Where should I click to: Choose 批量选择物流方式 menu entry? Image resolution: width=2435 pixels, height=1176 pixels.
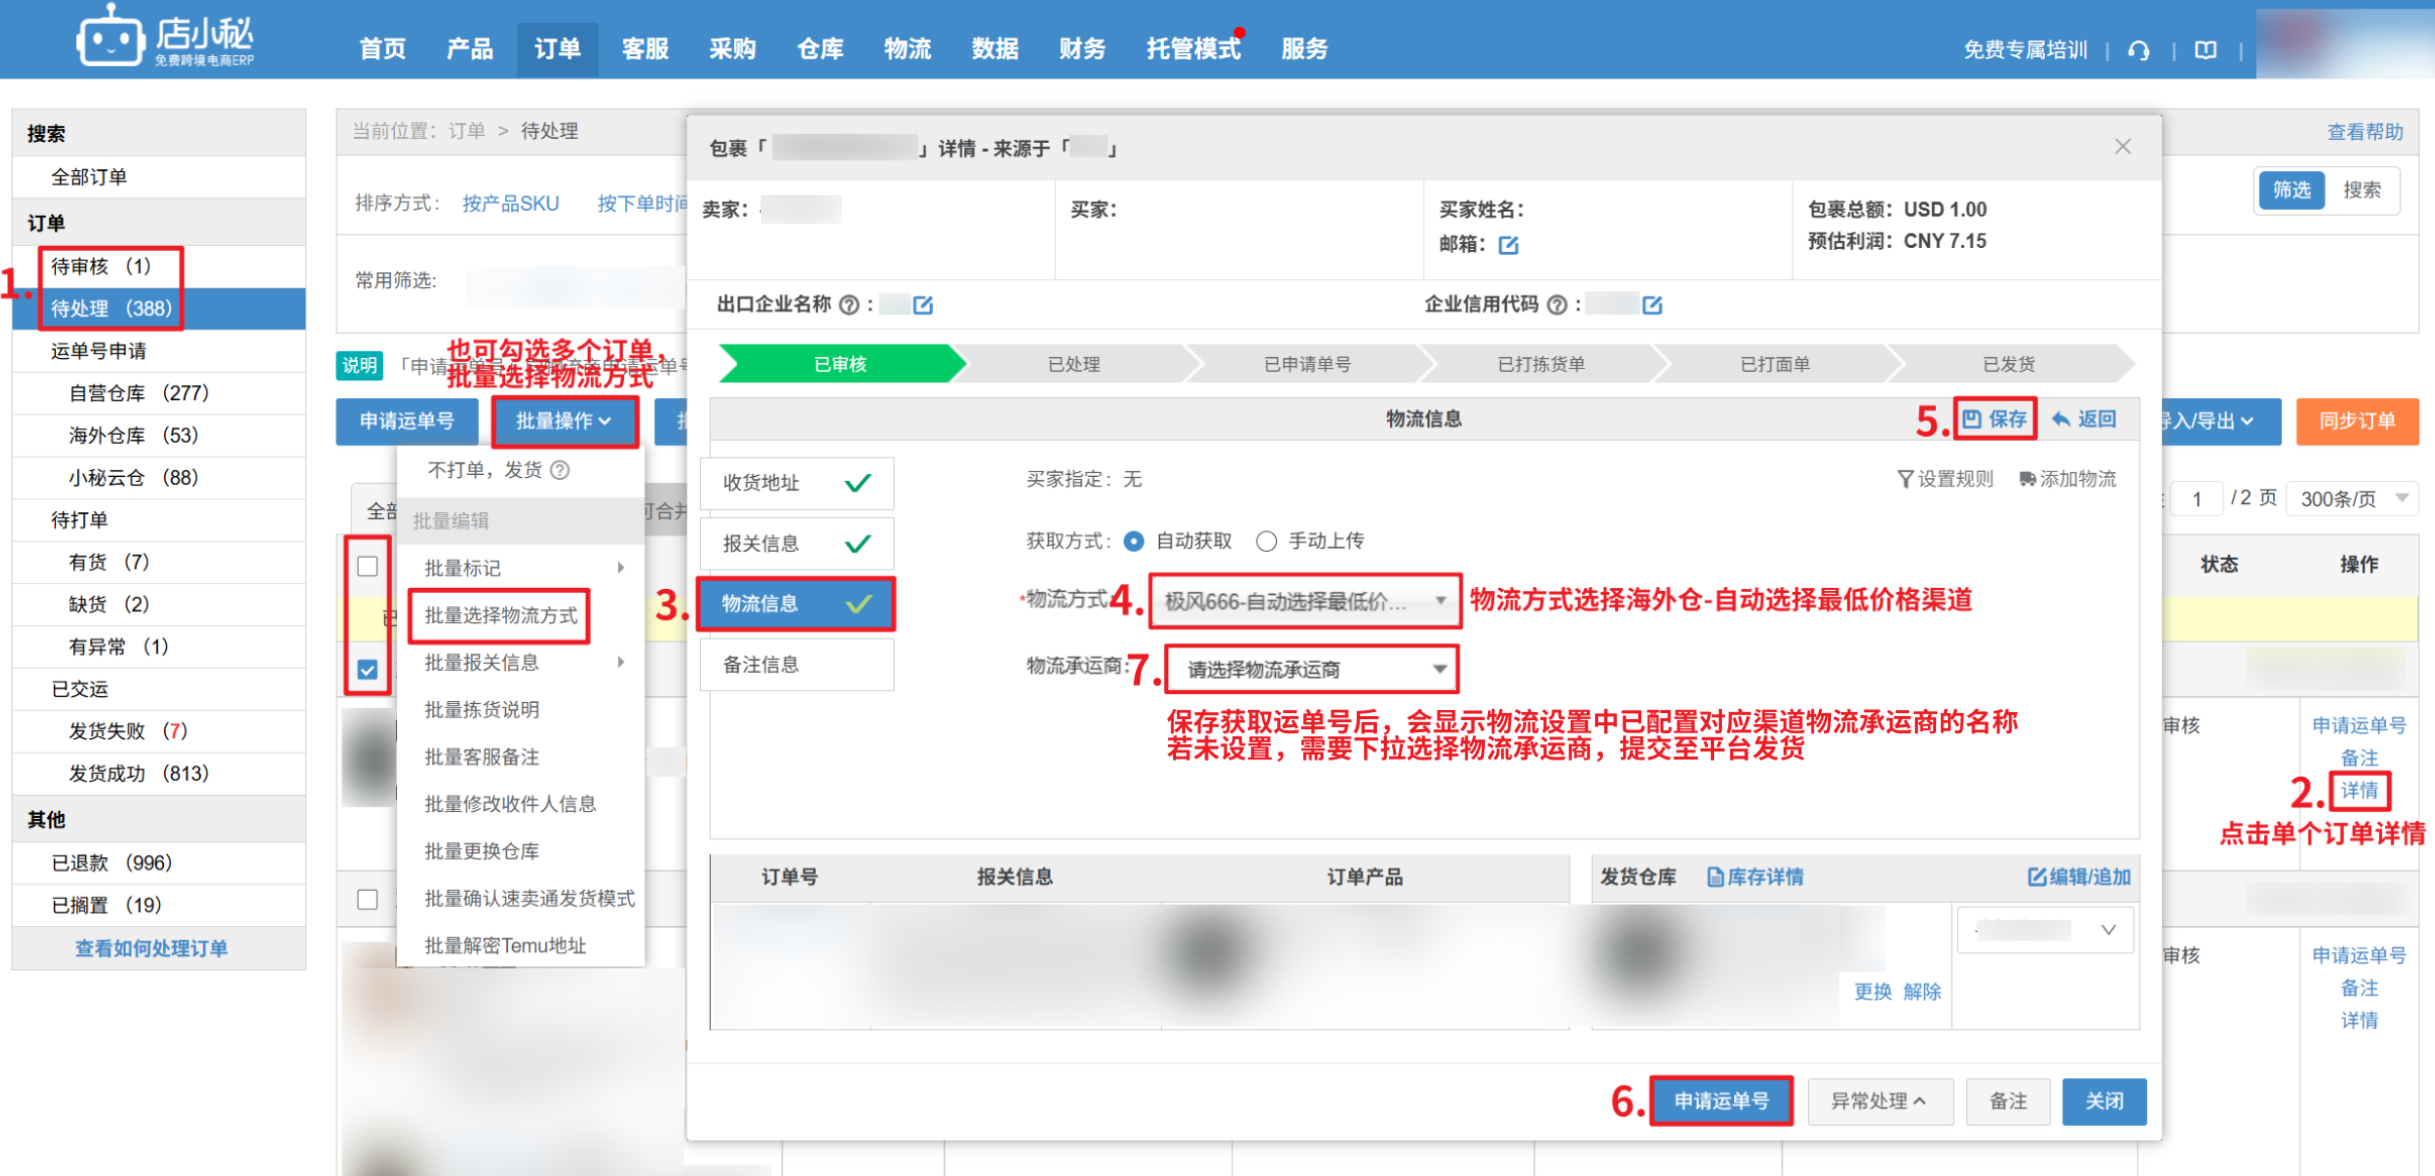click(501, 615)
